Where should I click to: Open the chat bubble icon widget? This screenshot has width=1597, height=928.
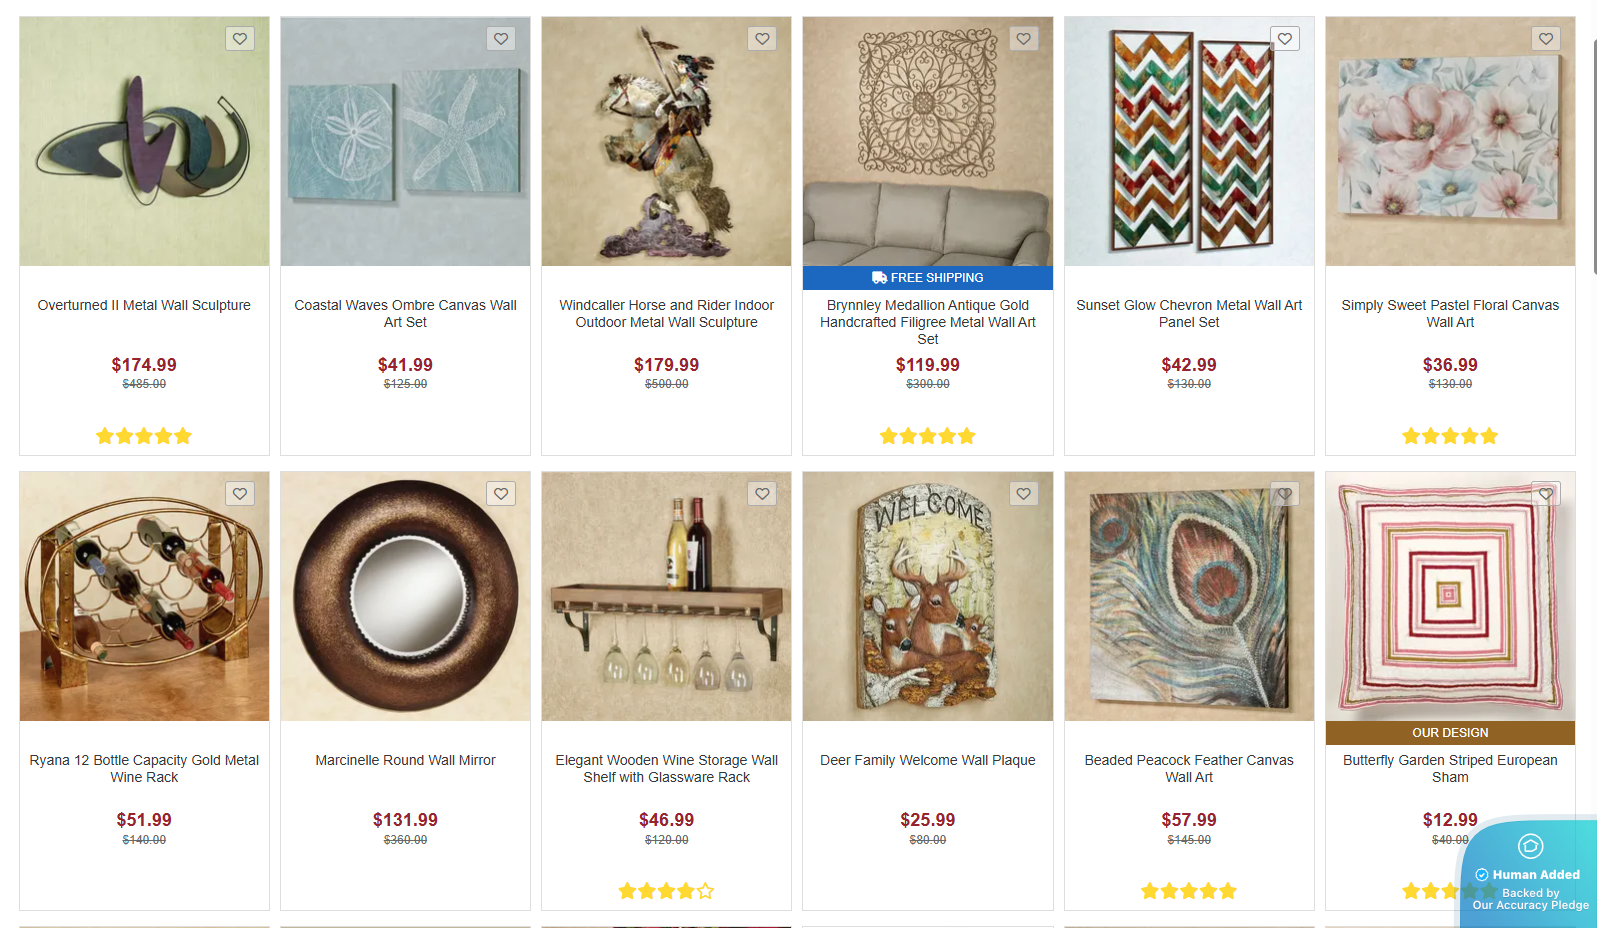click(1530, 846)
